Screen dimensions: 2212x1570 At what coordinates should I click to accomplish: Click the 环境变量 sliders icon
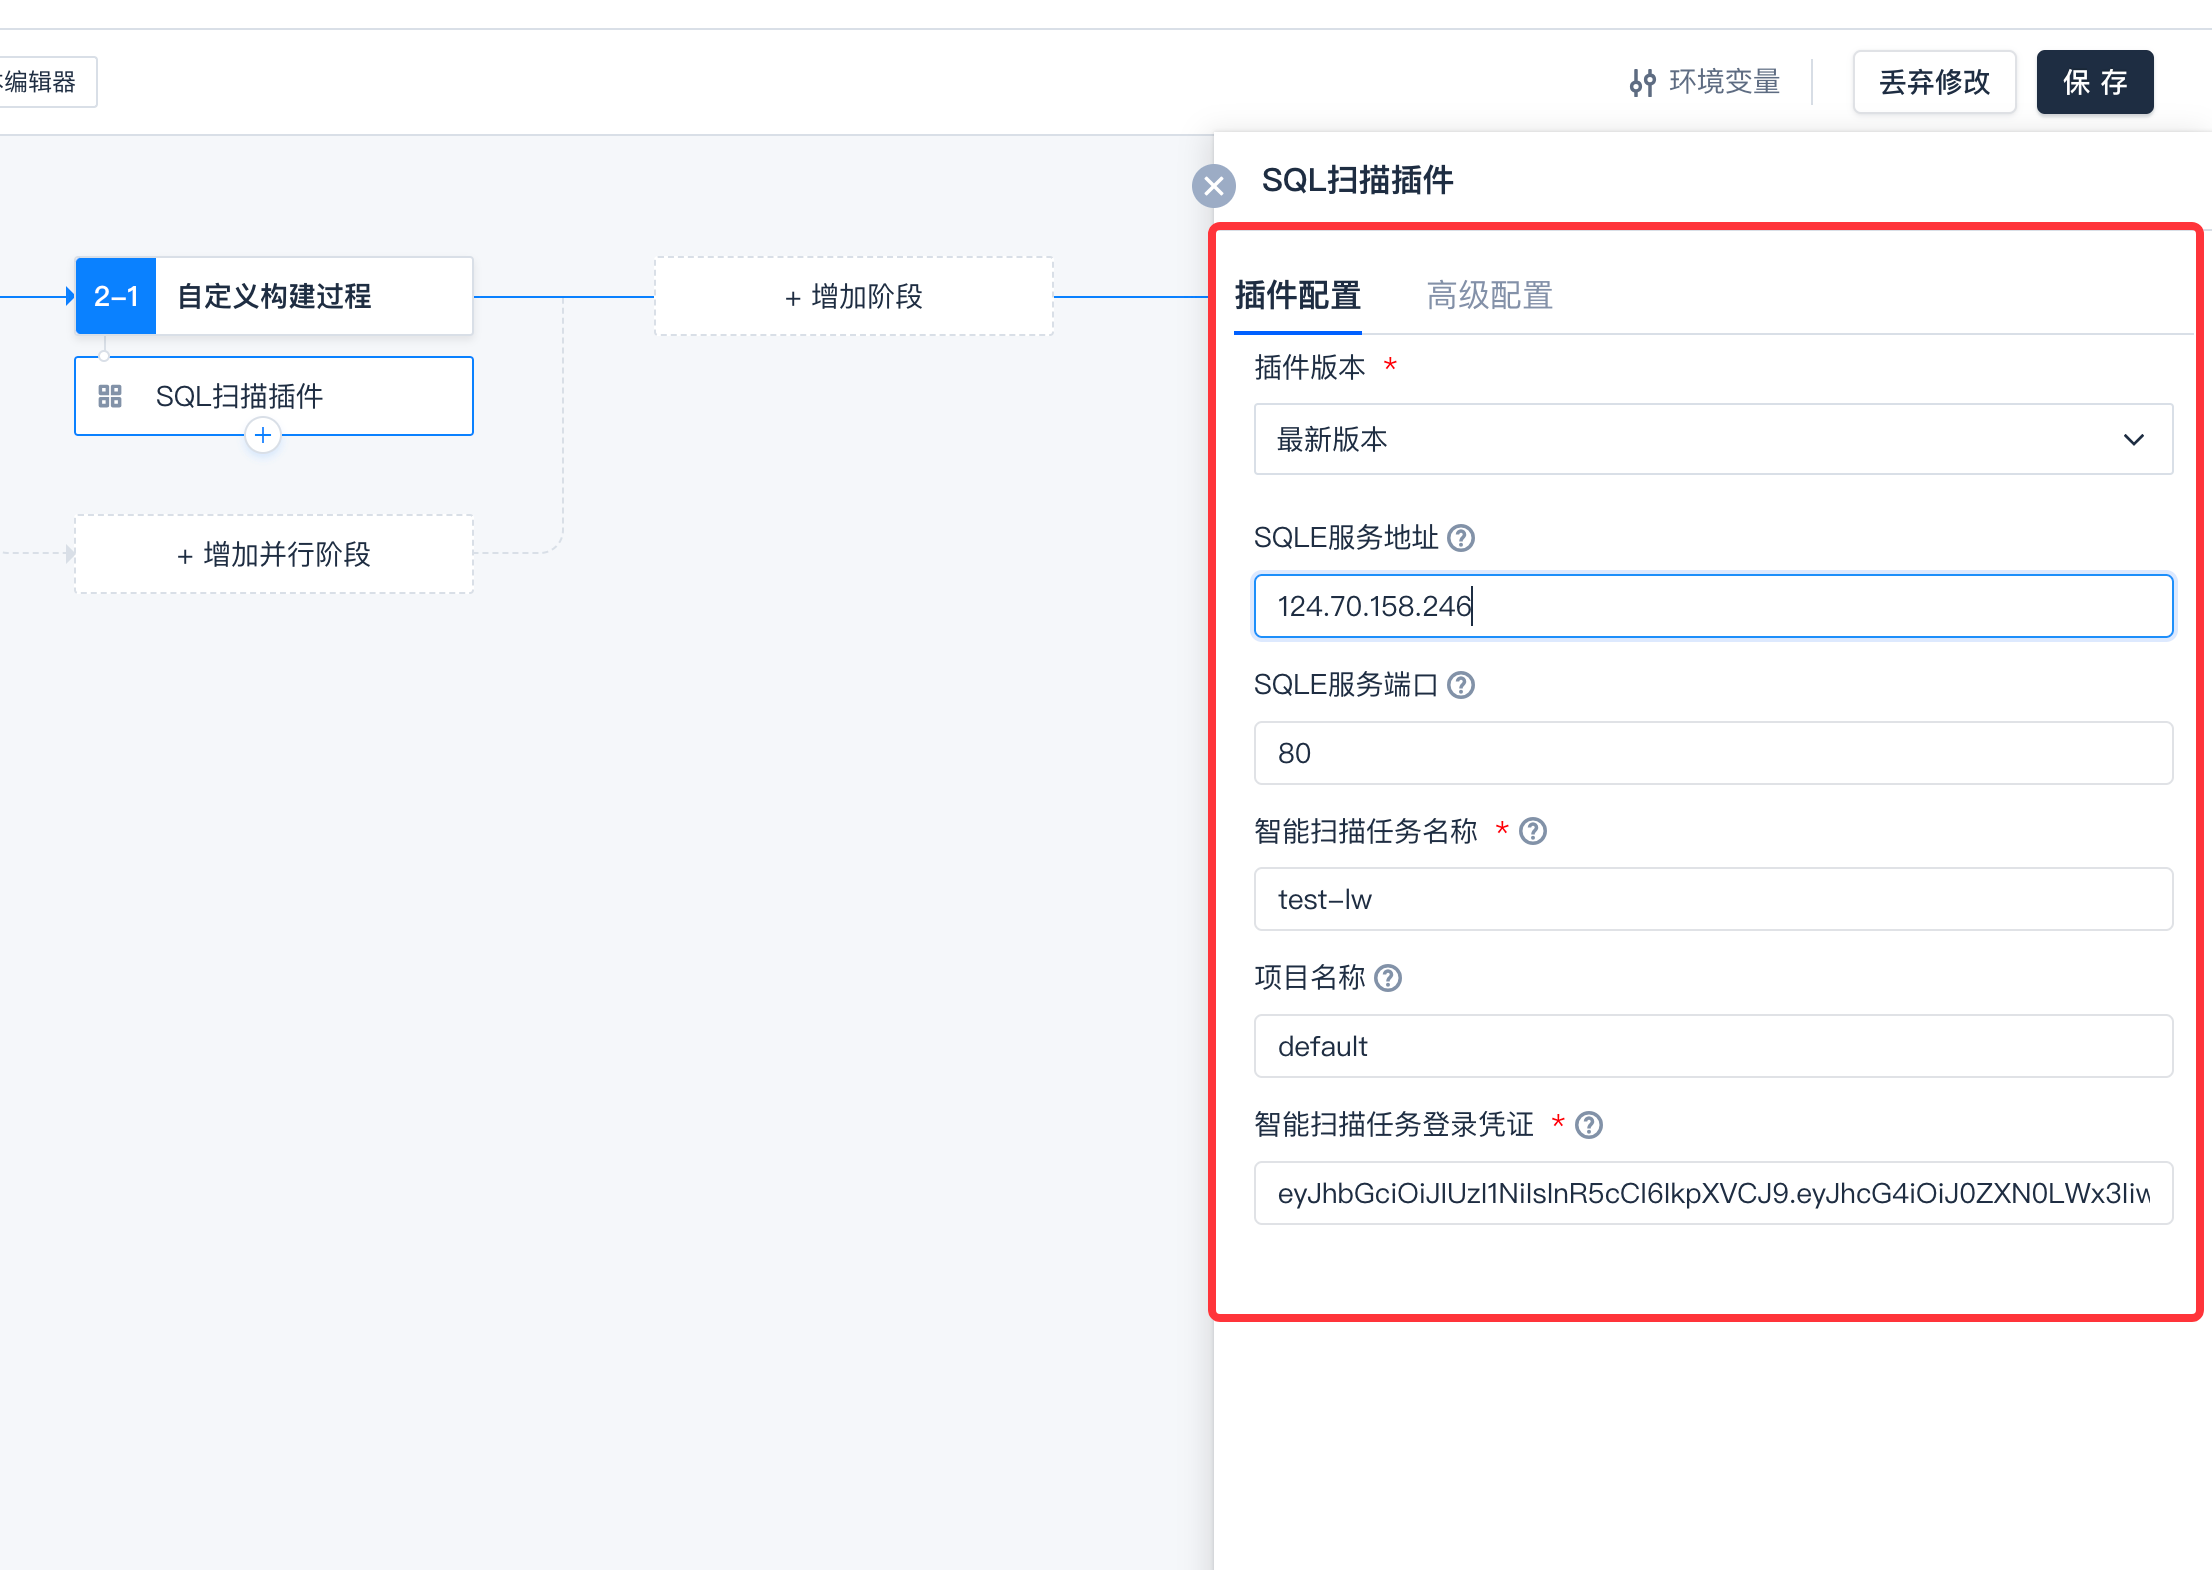coord(1642,82)
